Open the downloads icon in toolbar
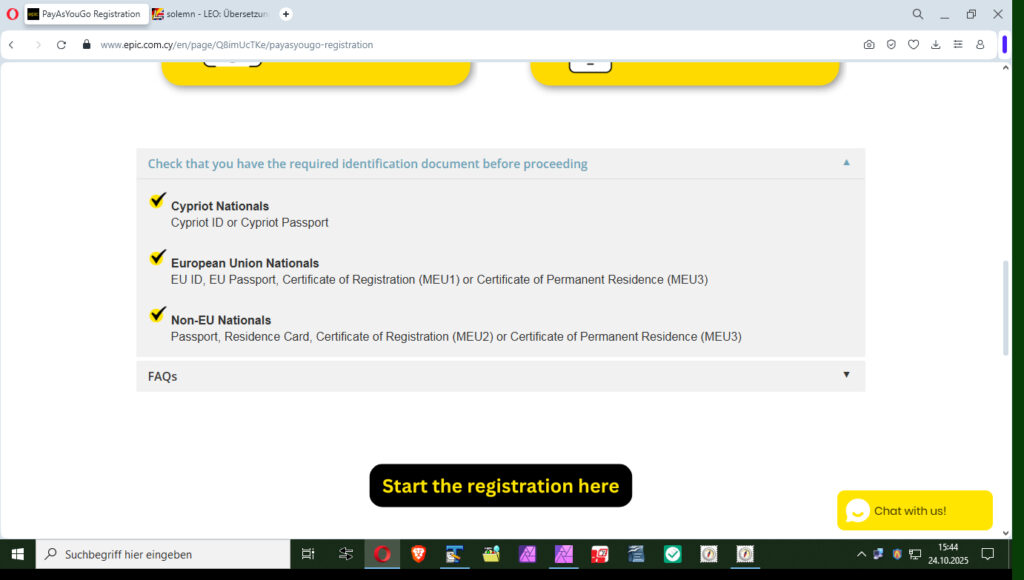 coord(936,45)
